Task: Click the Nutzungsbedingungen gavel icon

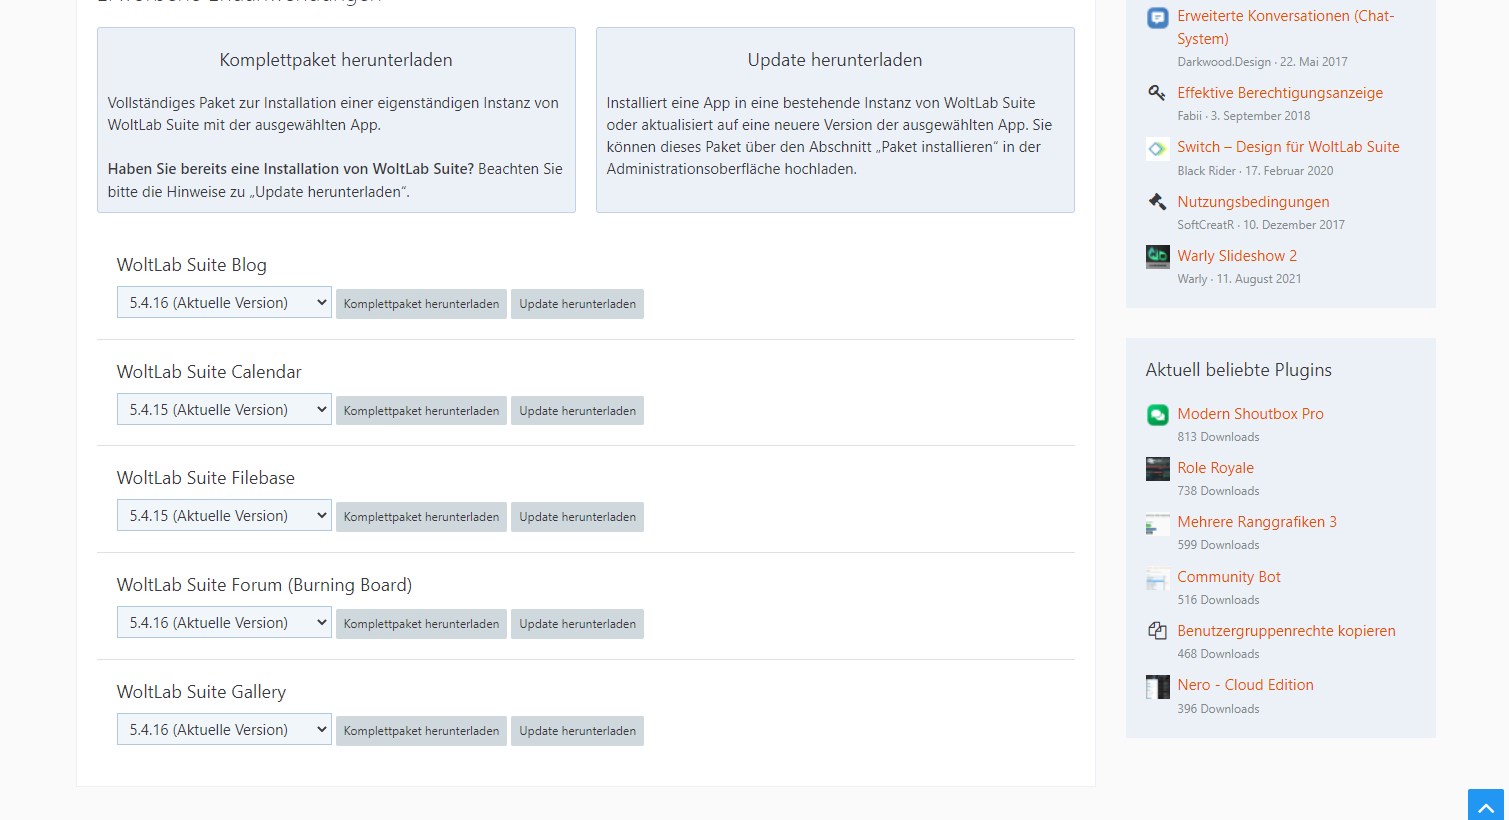Action: (1157, 202)
